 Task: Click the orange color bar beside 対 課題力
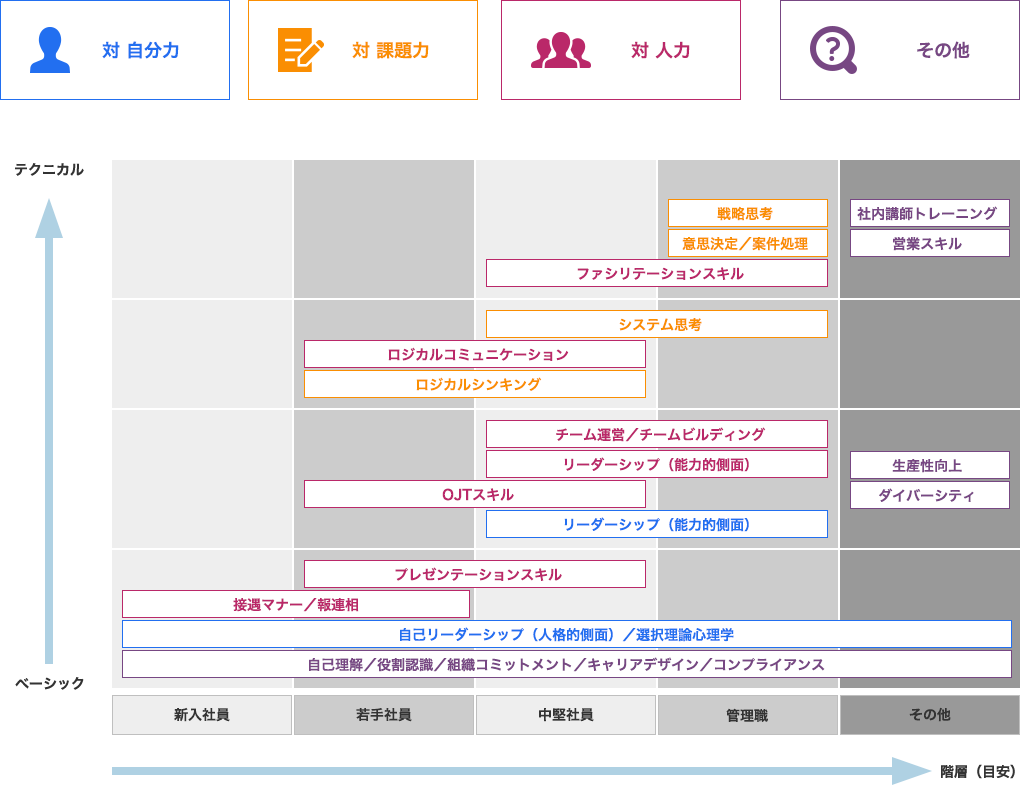[x=489, y=50]
